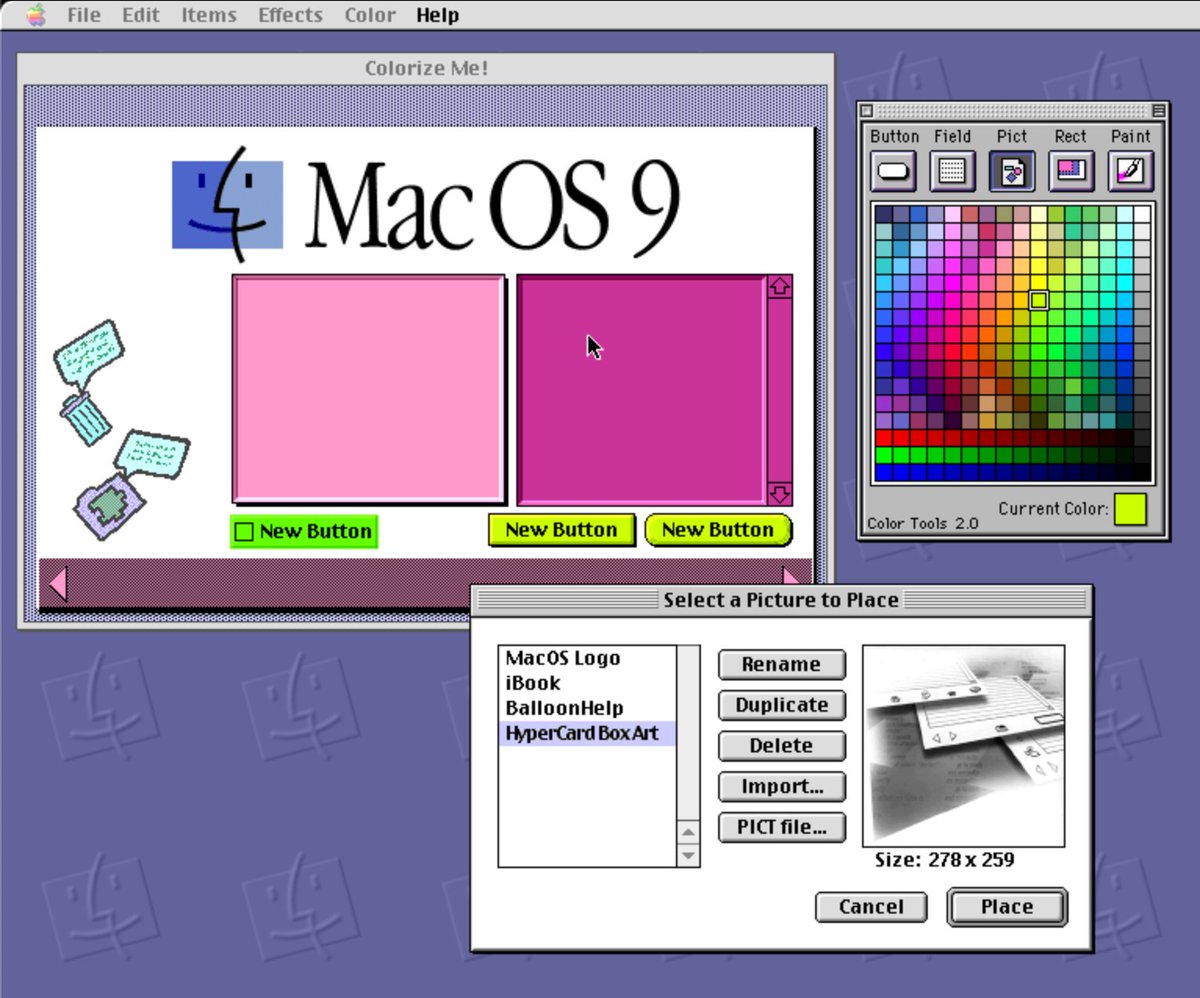Pick the bright green swatch starting green row
Image resolution: width=1200 pixels, height=998 pixels.
(883, 455)
